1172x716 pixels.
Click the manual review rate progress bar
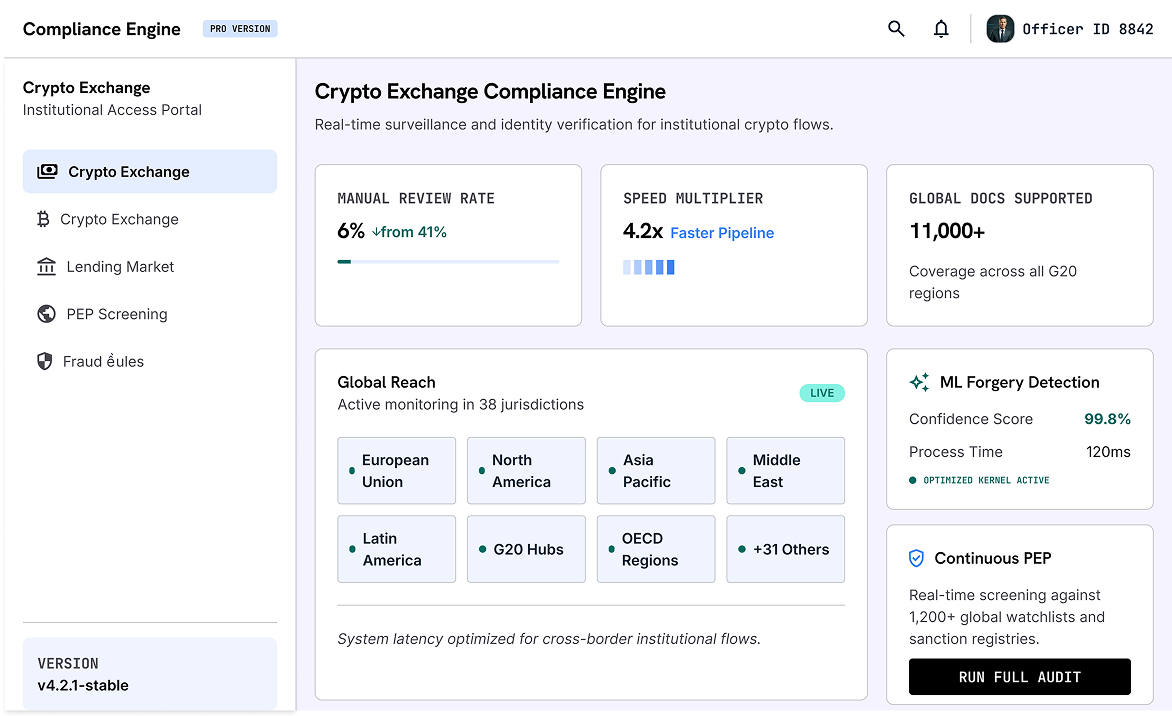click(x=448, y=262)
